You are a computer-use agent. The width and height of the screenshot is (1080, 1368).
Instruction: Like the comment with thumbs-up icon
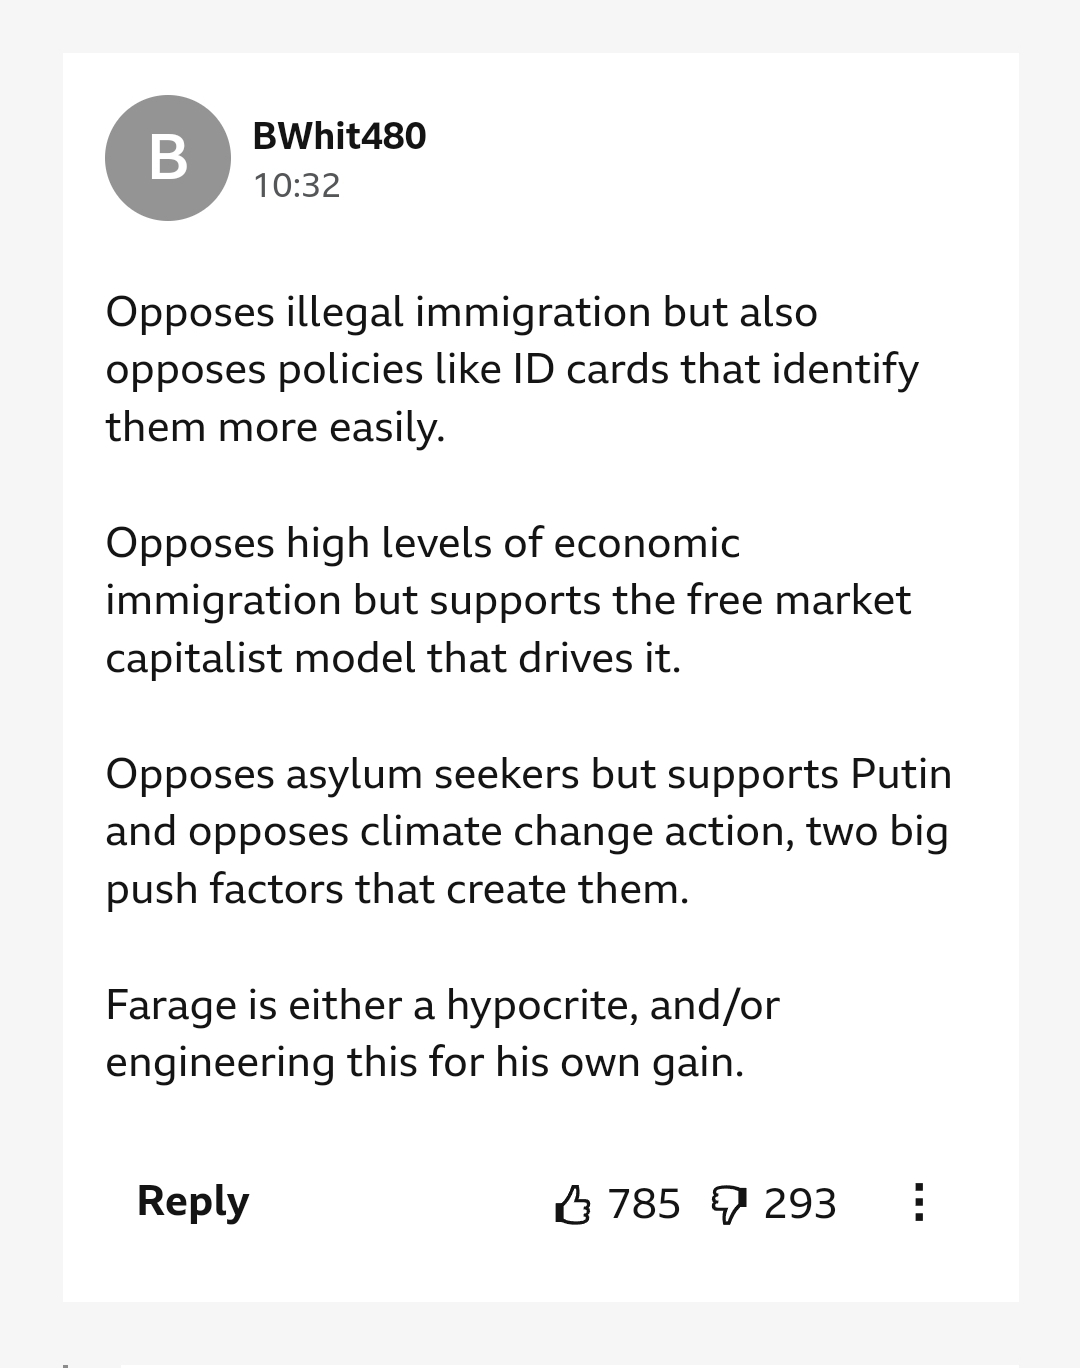pos(573,1204)
